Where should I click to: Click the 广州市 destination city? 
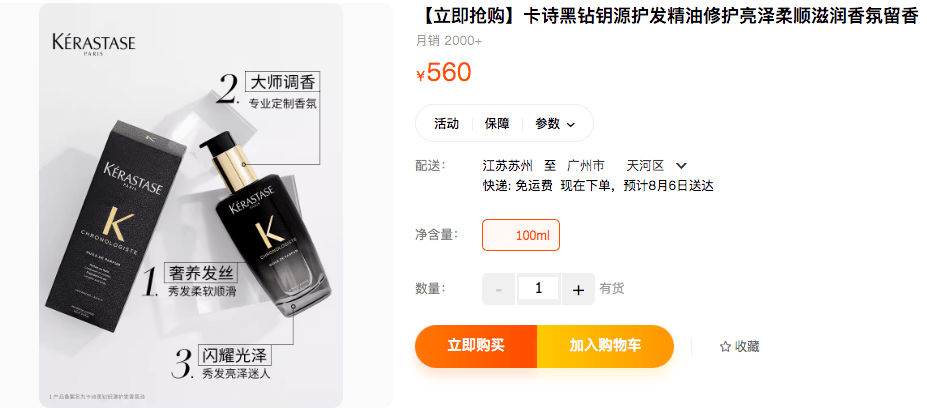(x=585, y=166)
